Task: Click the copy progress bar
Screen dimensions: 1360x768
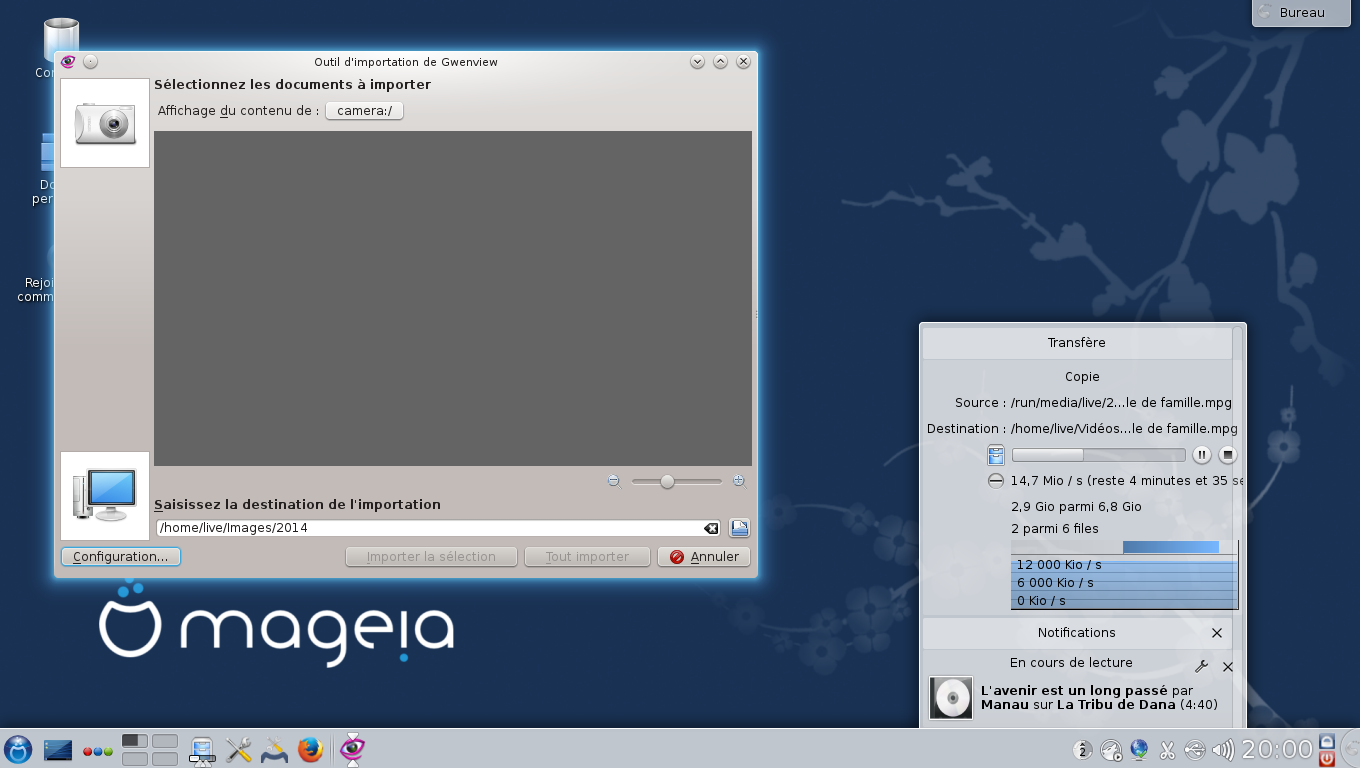Action: pyautogui.click(x=1099, y=455)
